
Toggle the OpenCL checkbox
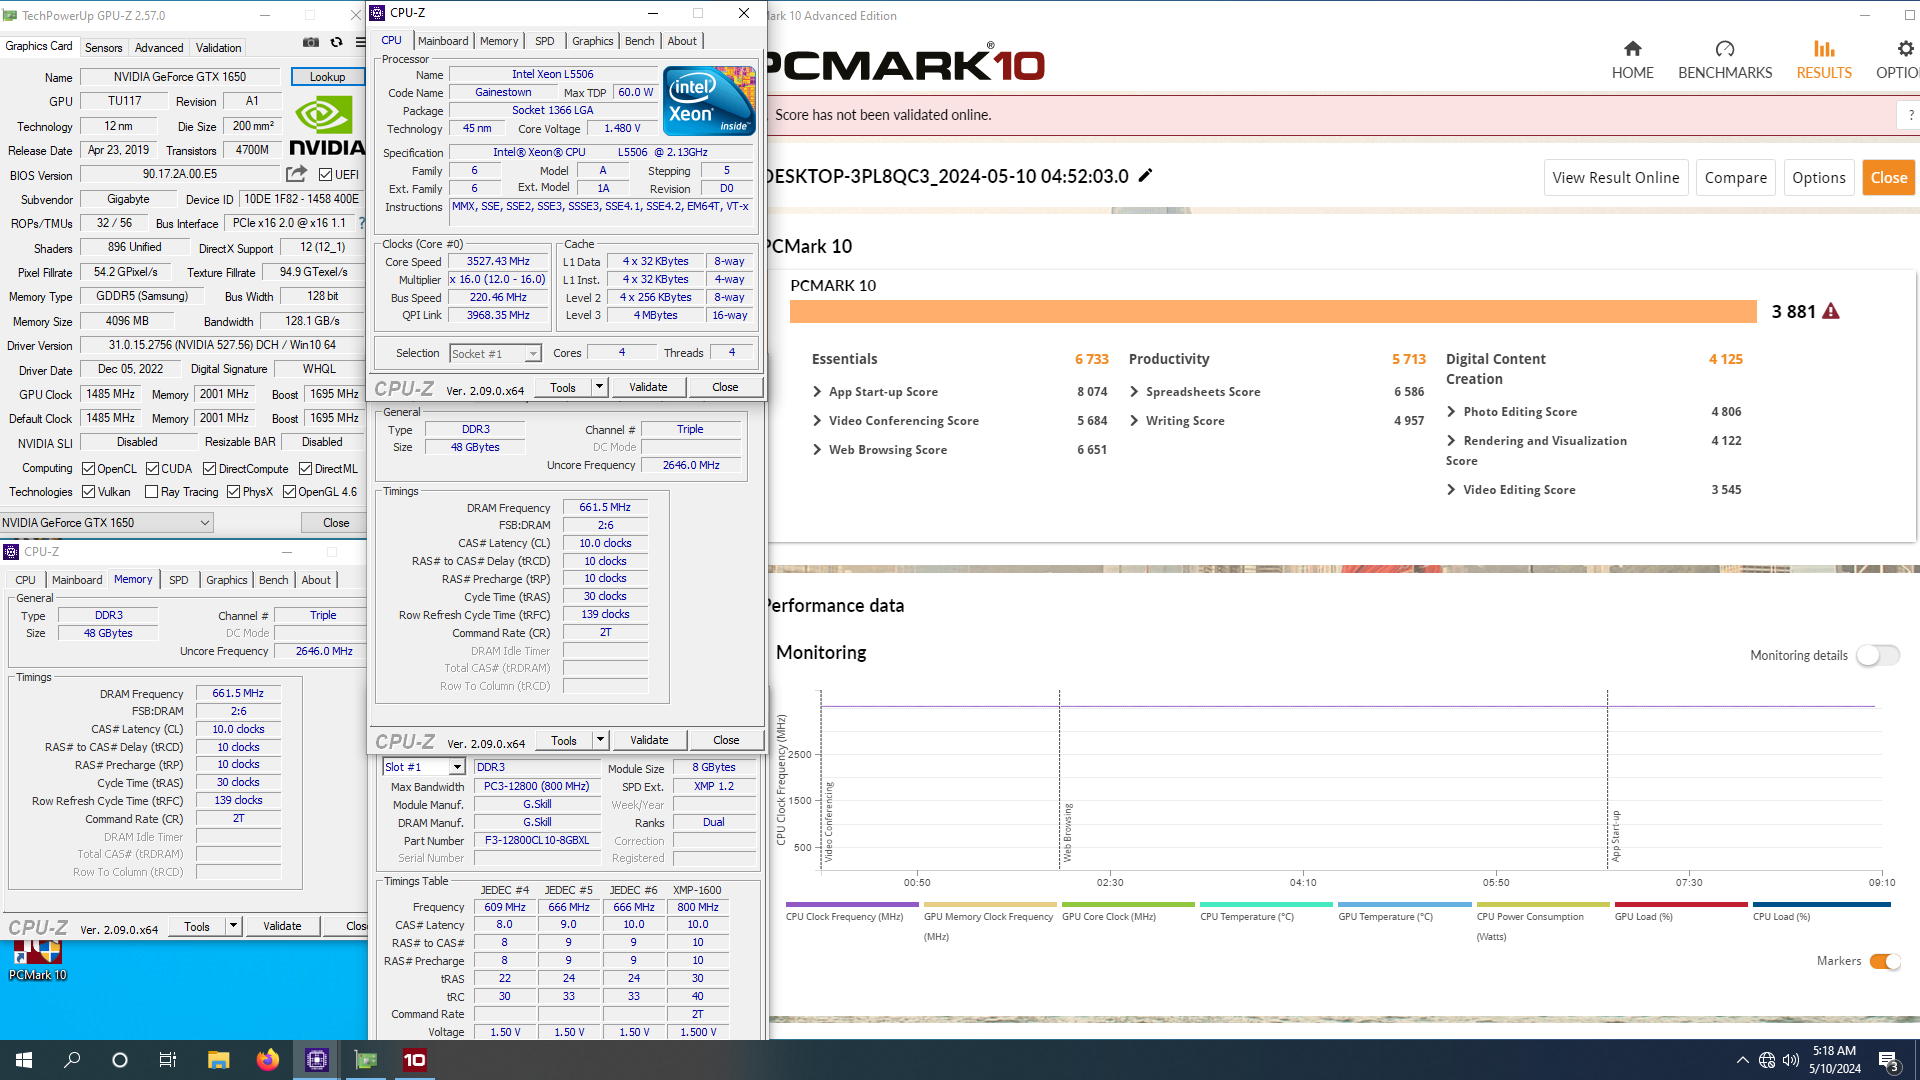[x=88, y=468]
